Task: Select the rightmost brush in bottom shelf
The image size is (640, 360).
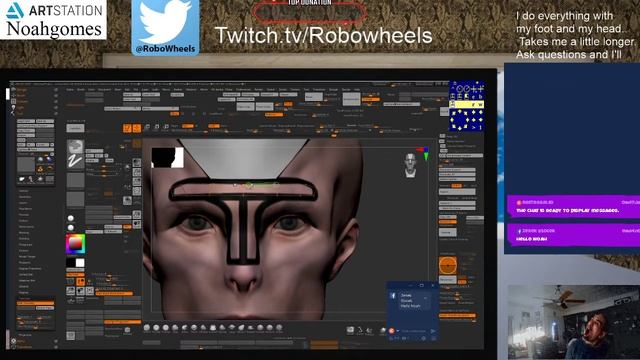Action: point(279,327)
